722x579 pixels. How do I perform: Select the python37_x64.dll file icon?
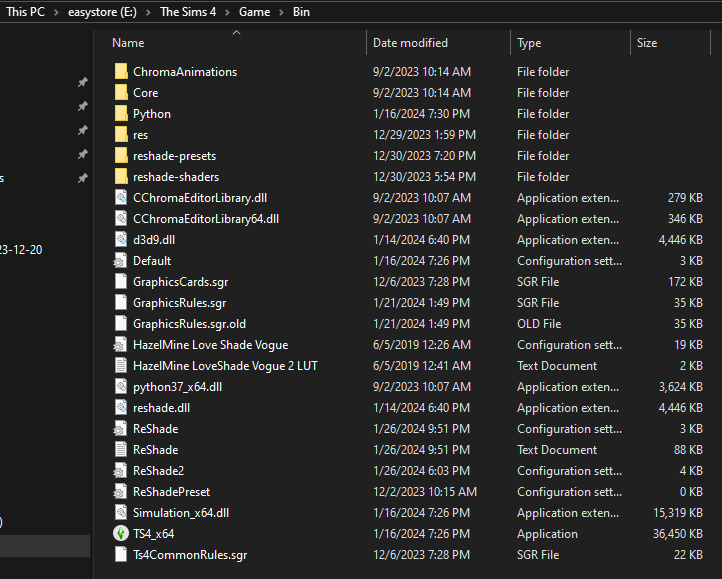click(x=121, y=386)
